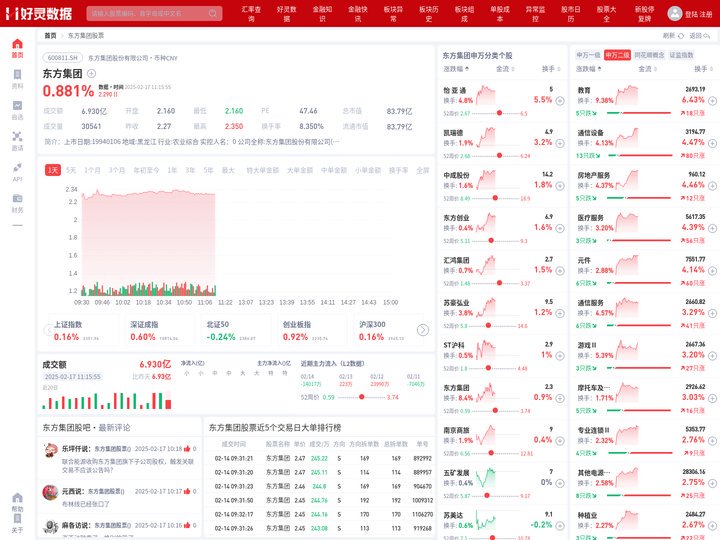The height and width of the screenshot is (540, 720).
Task: Click the 注册 register link
Action: click(x=706, y=14)
